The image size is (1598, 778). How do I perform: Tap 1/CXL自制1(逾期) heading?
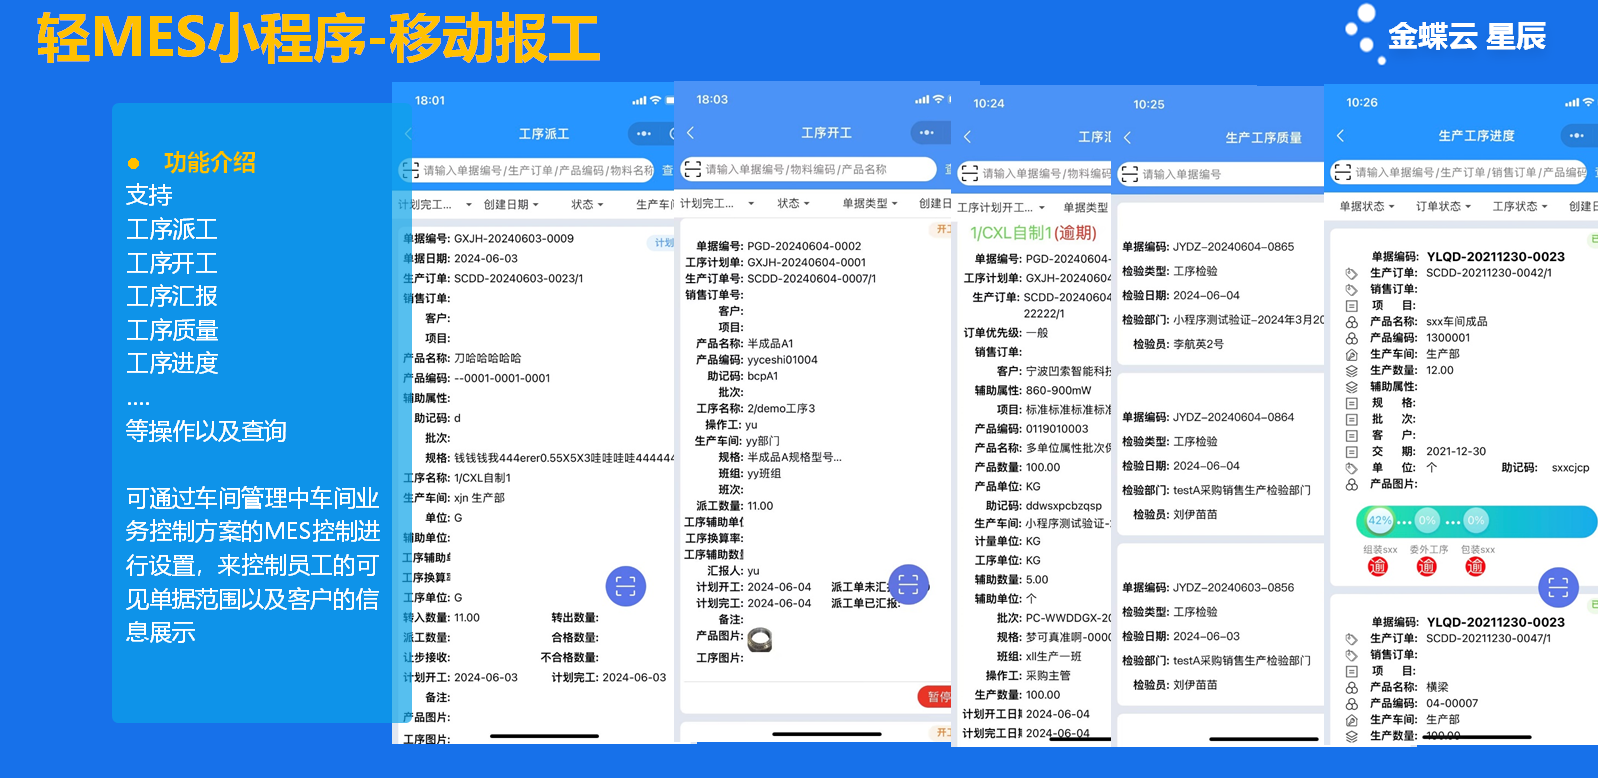1033,232
